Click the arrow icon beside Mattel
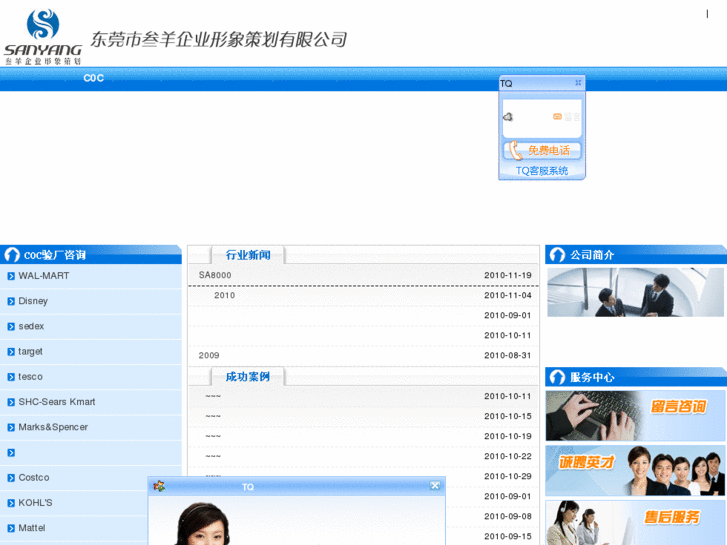 click(11, 528)
